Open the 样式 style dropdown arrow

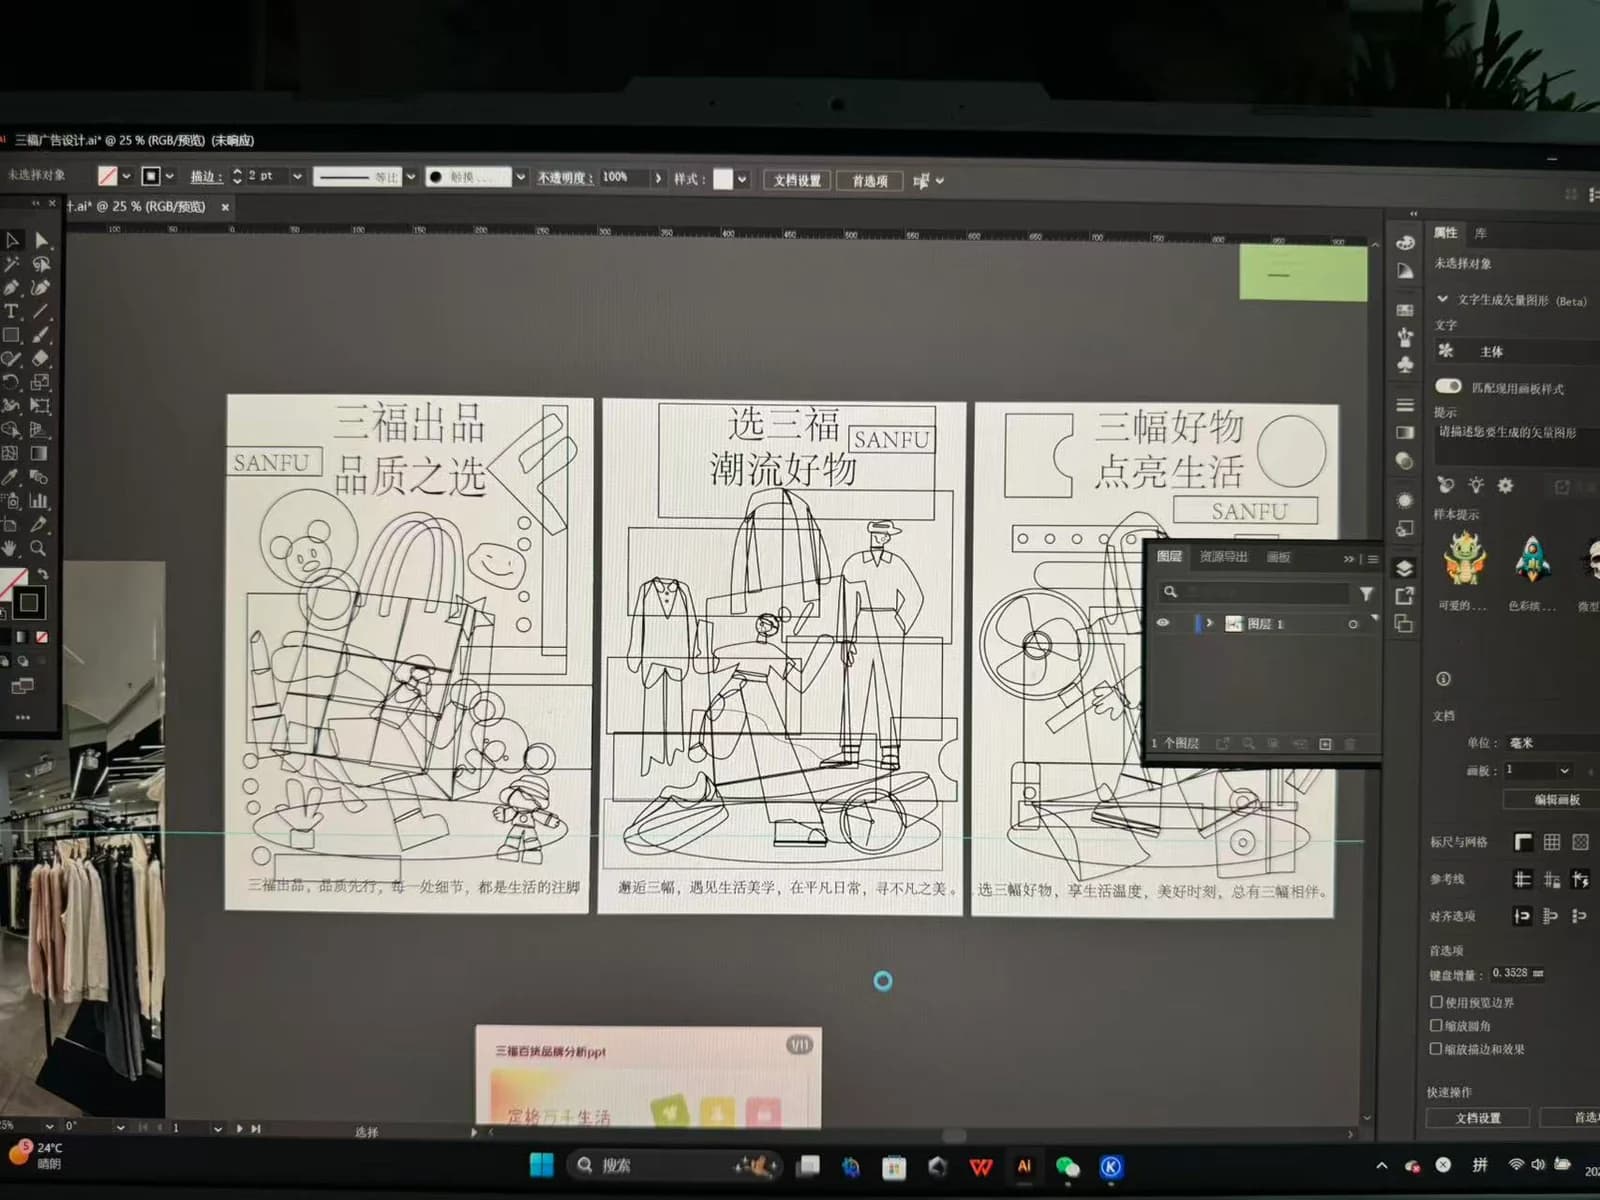click(742, 180)
